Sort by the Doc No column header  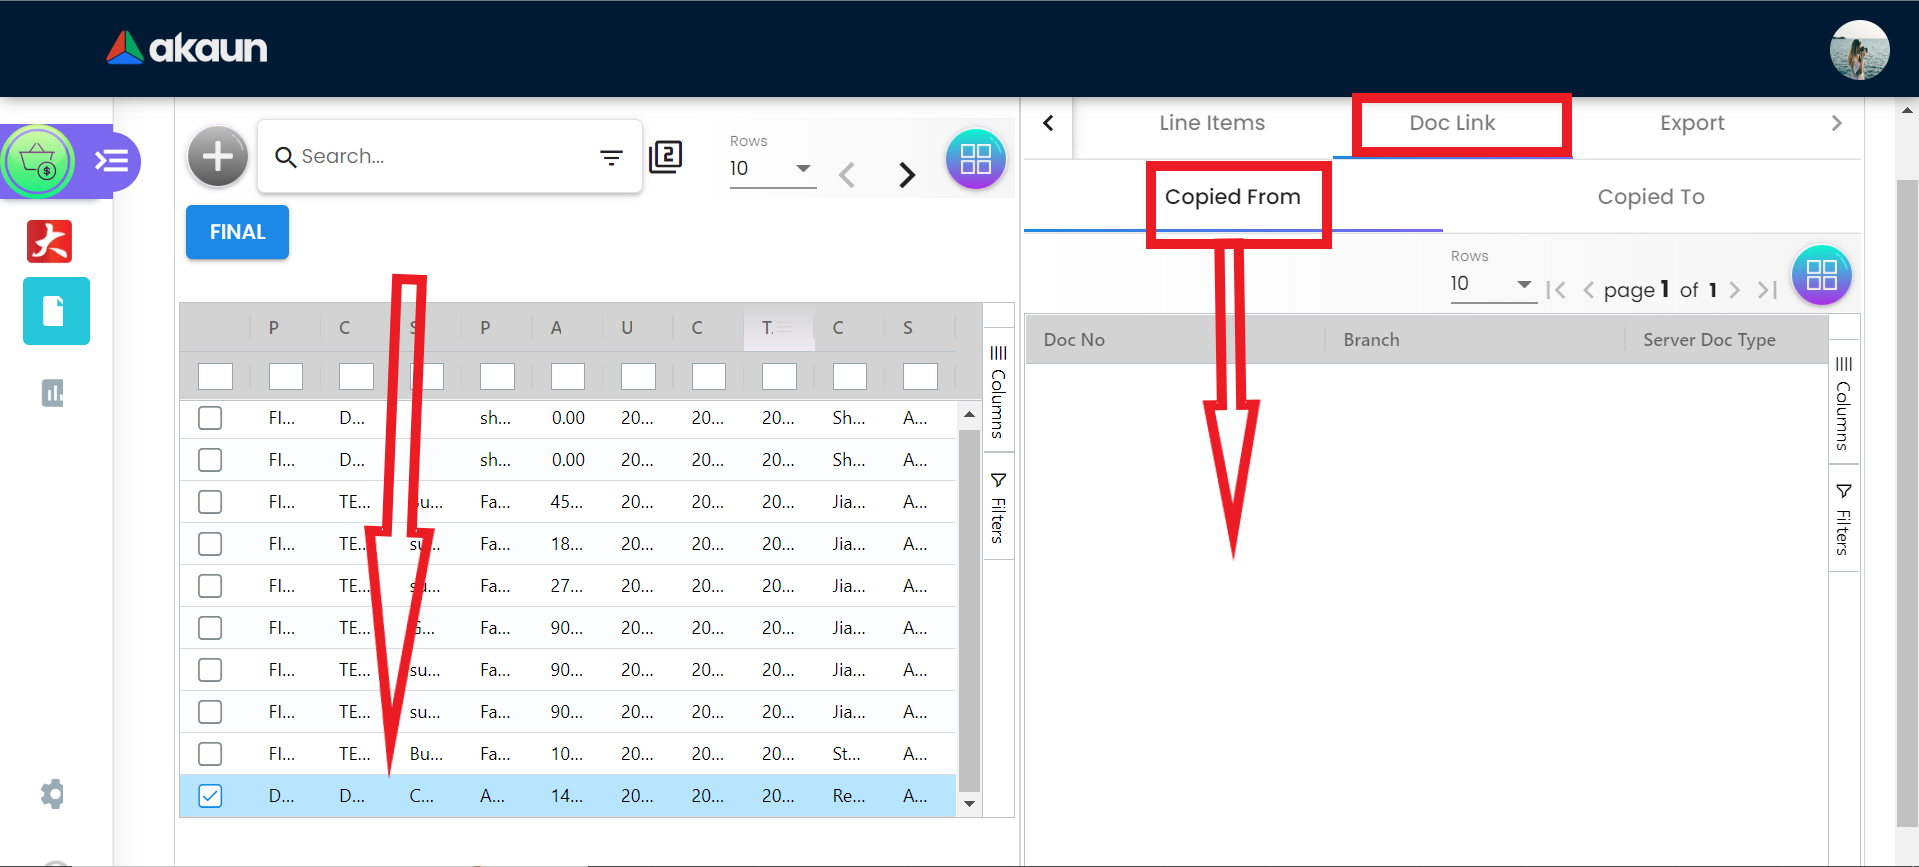[x=1074, y=340]
